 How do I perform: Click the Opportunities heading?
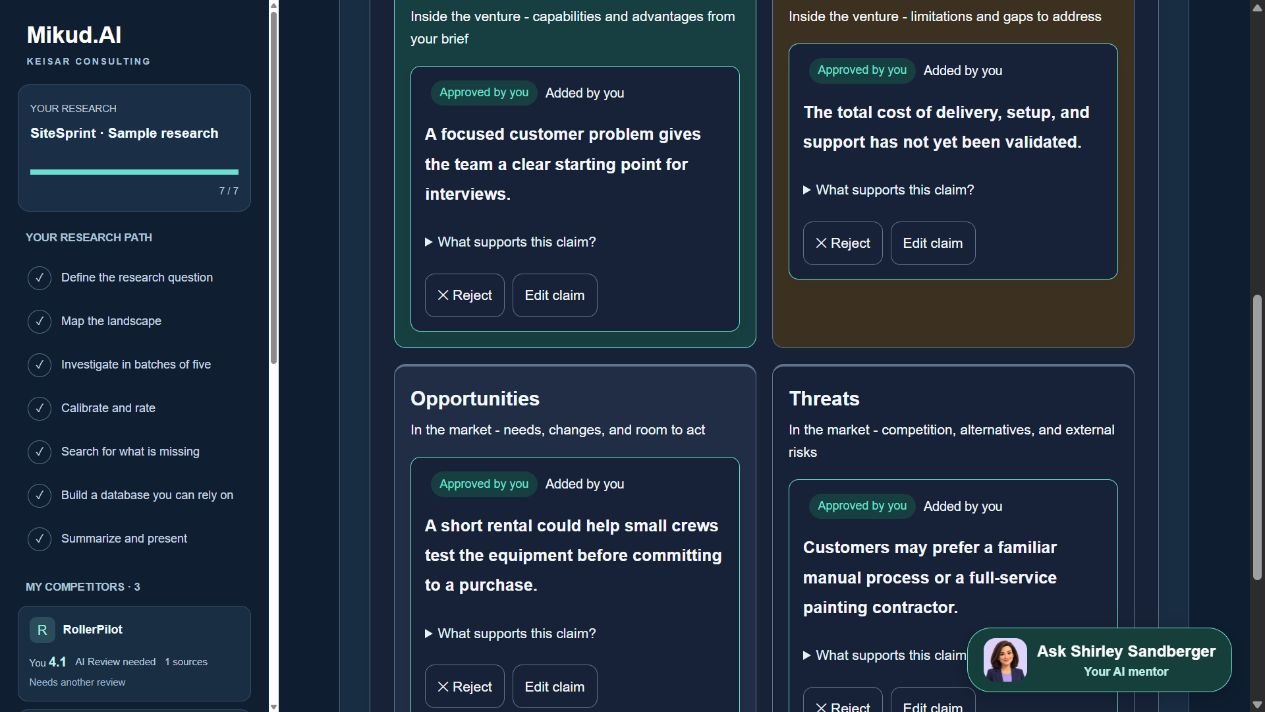475,398
